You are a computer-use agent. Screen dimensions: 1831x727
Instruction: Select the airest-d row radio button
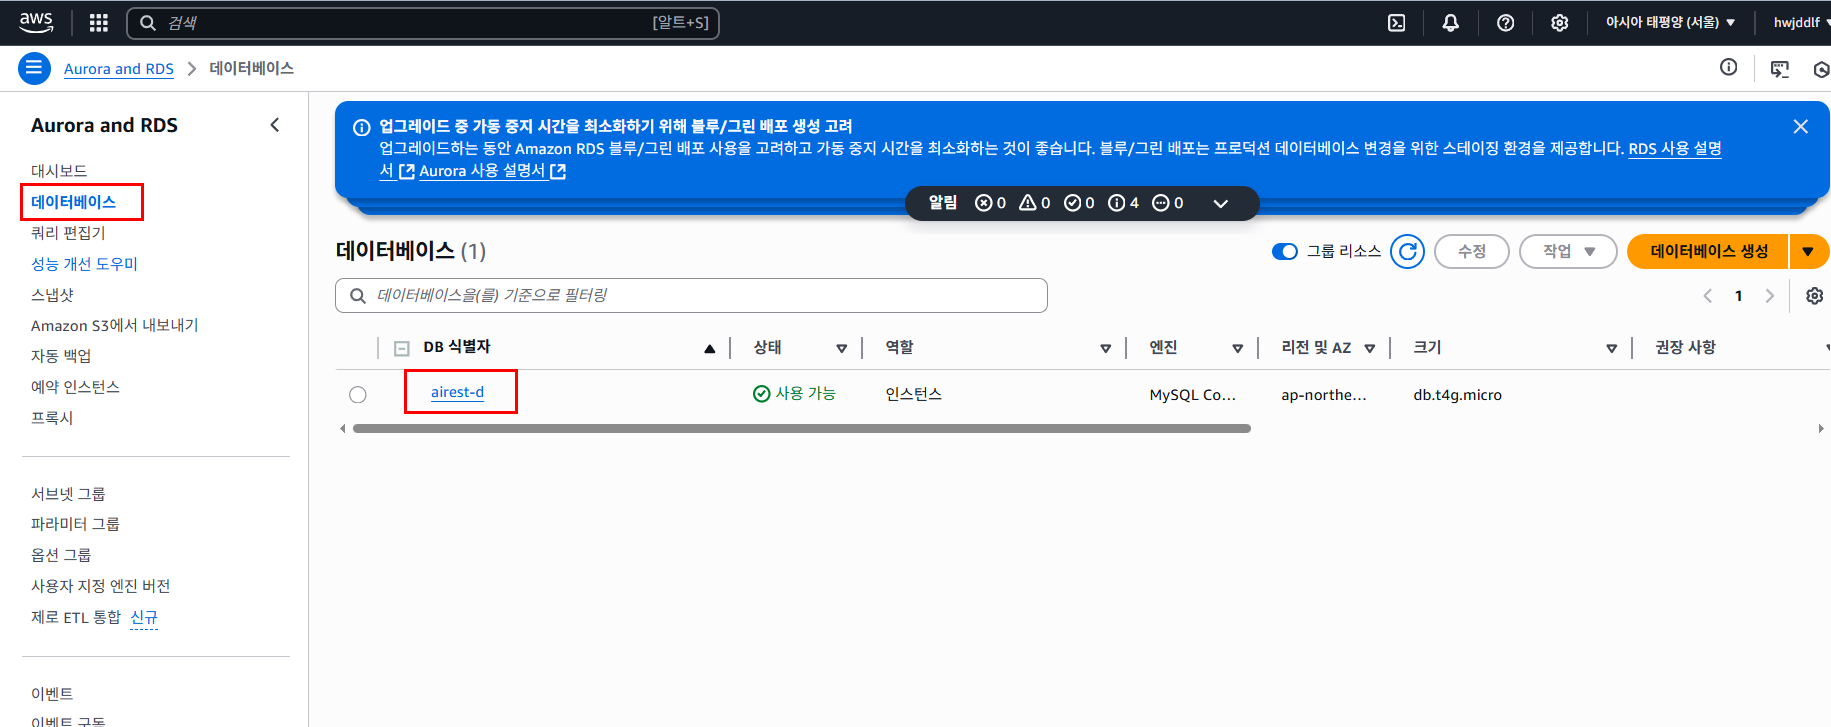pos(358,395)
